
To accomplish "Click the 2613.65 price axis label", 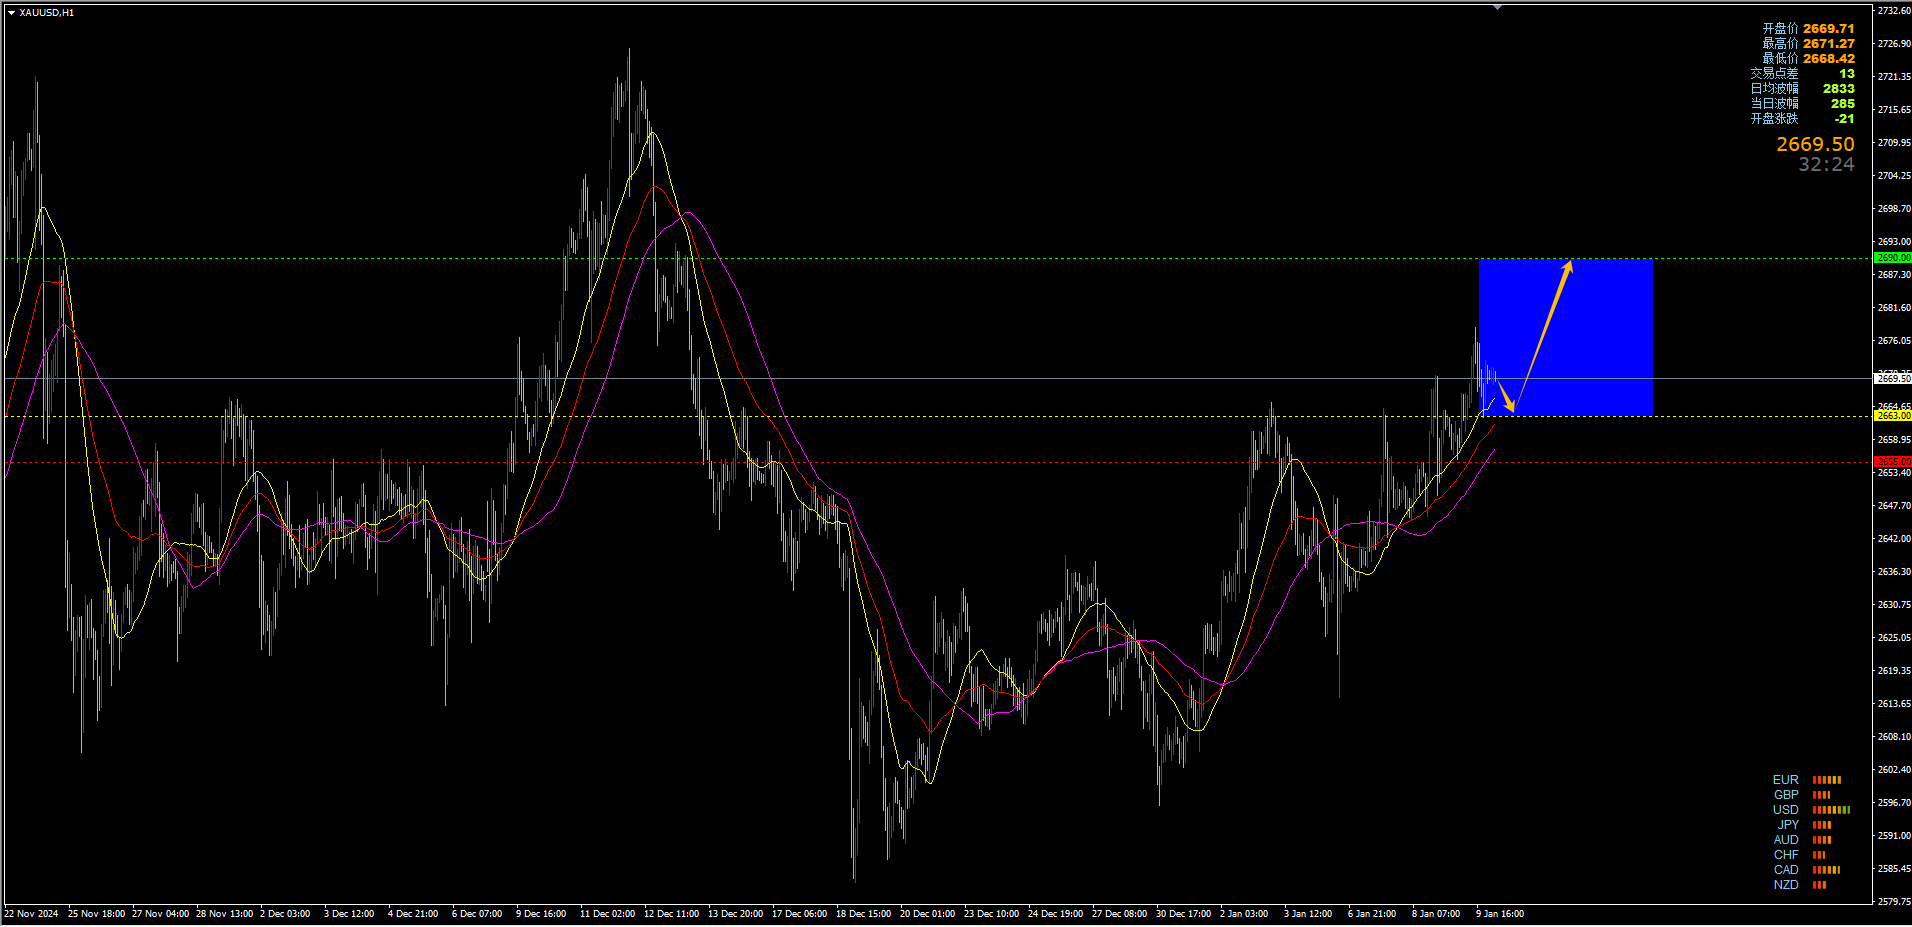I will click(x=1894, y=704).
